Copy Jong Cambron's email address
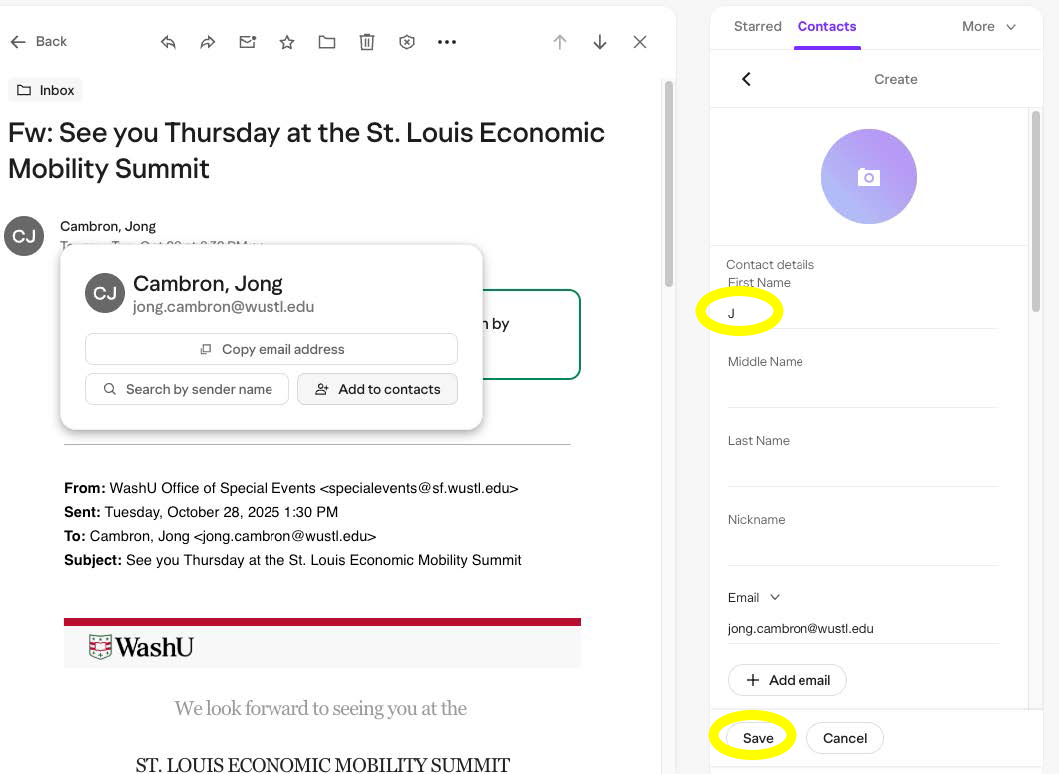This screenshot has height=774, width=1059. (272, 348)
